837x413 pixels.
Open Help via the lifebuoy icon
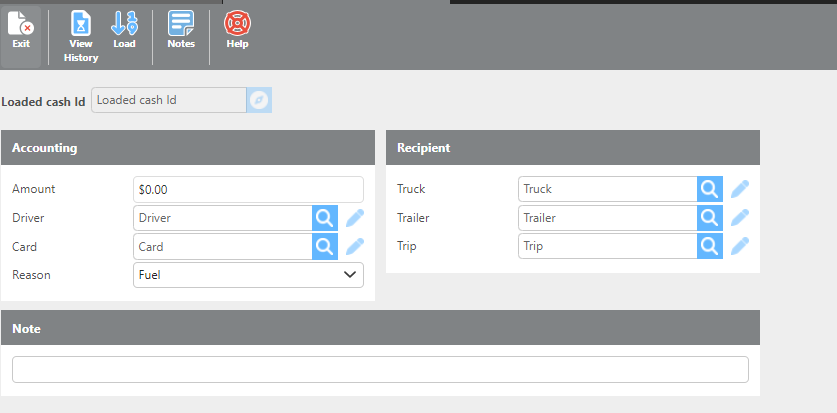point(237,30)
